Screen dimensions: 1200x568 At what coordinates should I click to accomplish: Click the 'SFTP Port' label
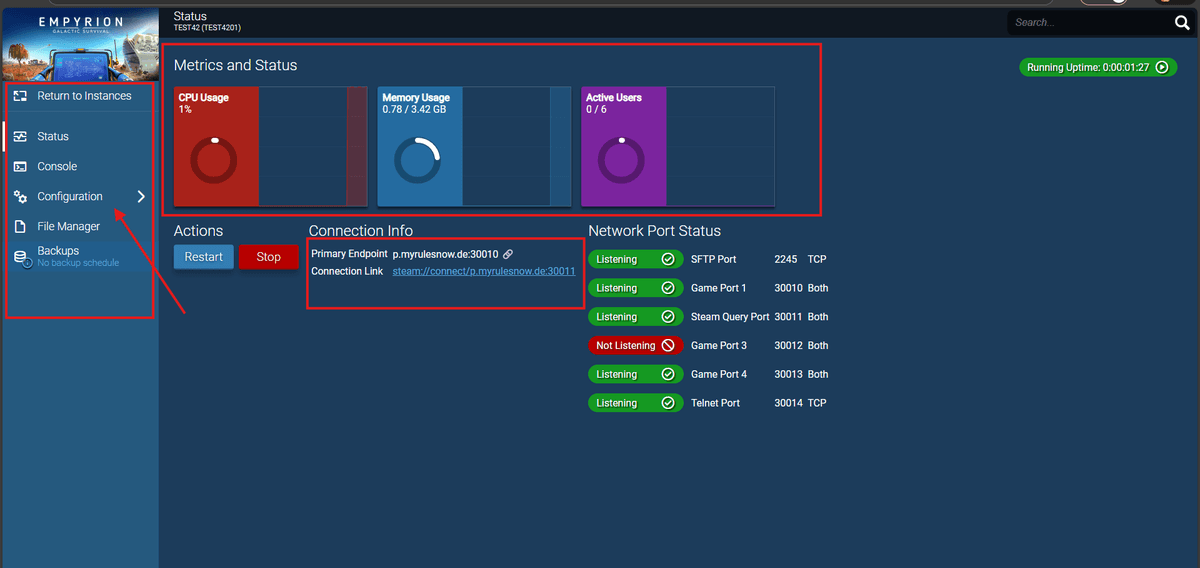point(715,259)
